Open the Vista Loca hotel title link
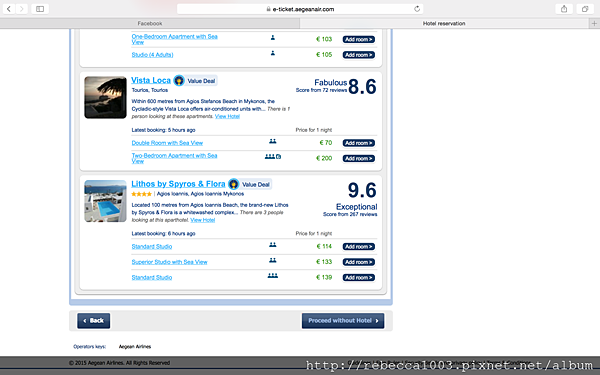The image size is (600, 375). [151, 80]
